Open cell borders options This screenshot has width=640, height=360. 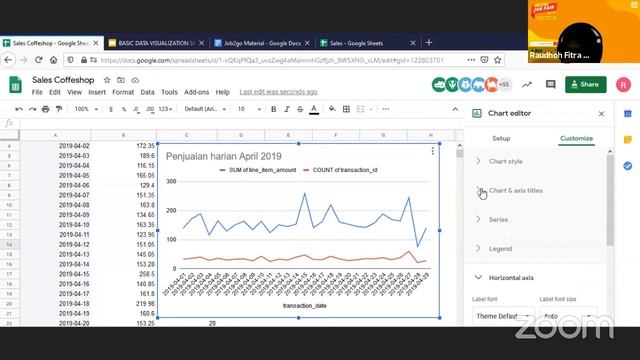(346, 109)
